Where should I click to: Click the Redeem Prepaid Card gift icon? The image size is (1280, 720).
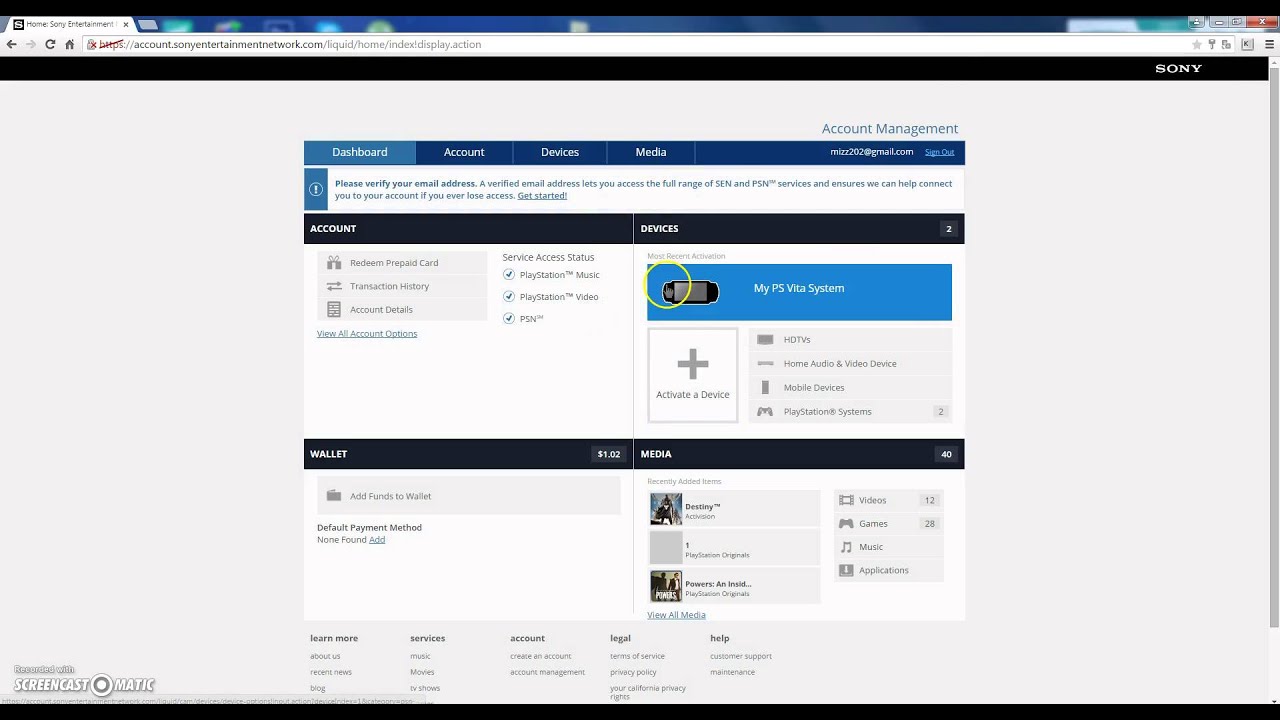click(334, 263)
